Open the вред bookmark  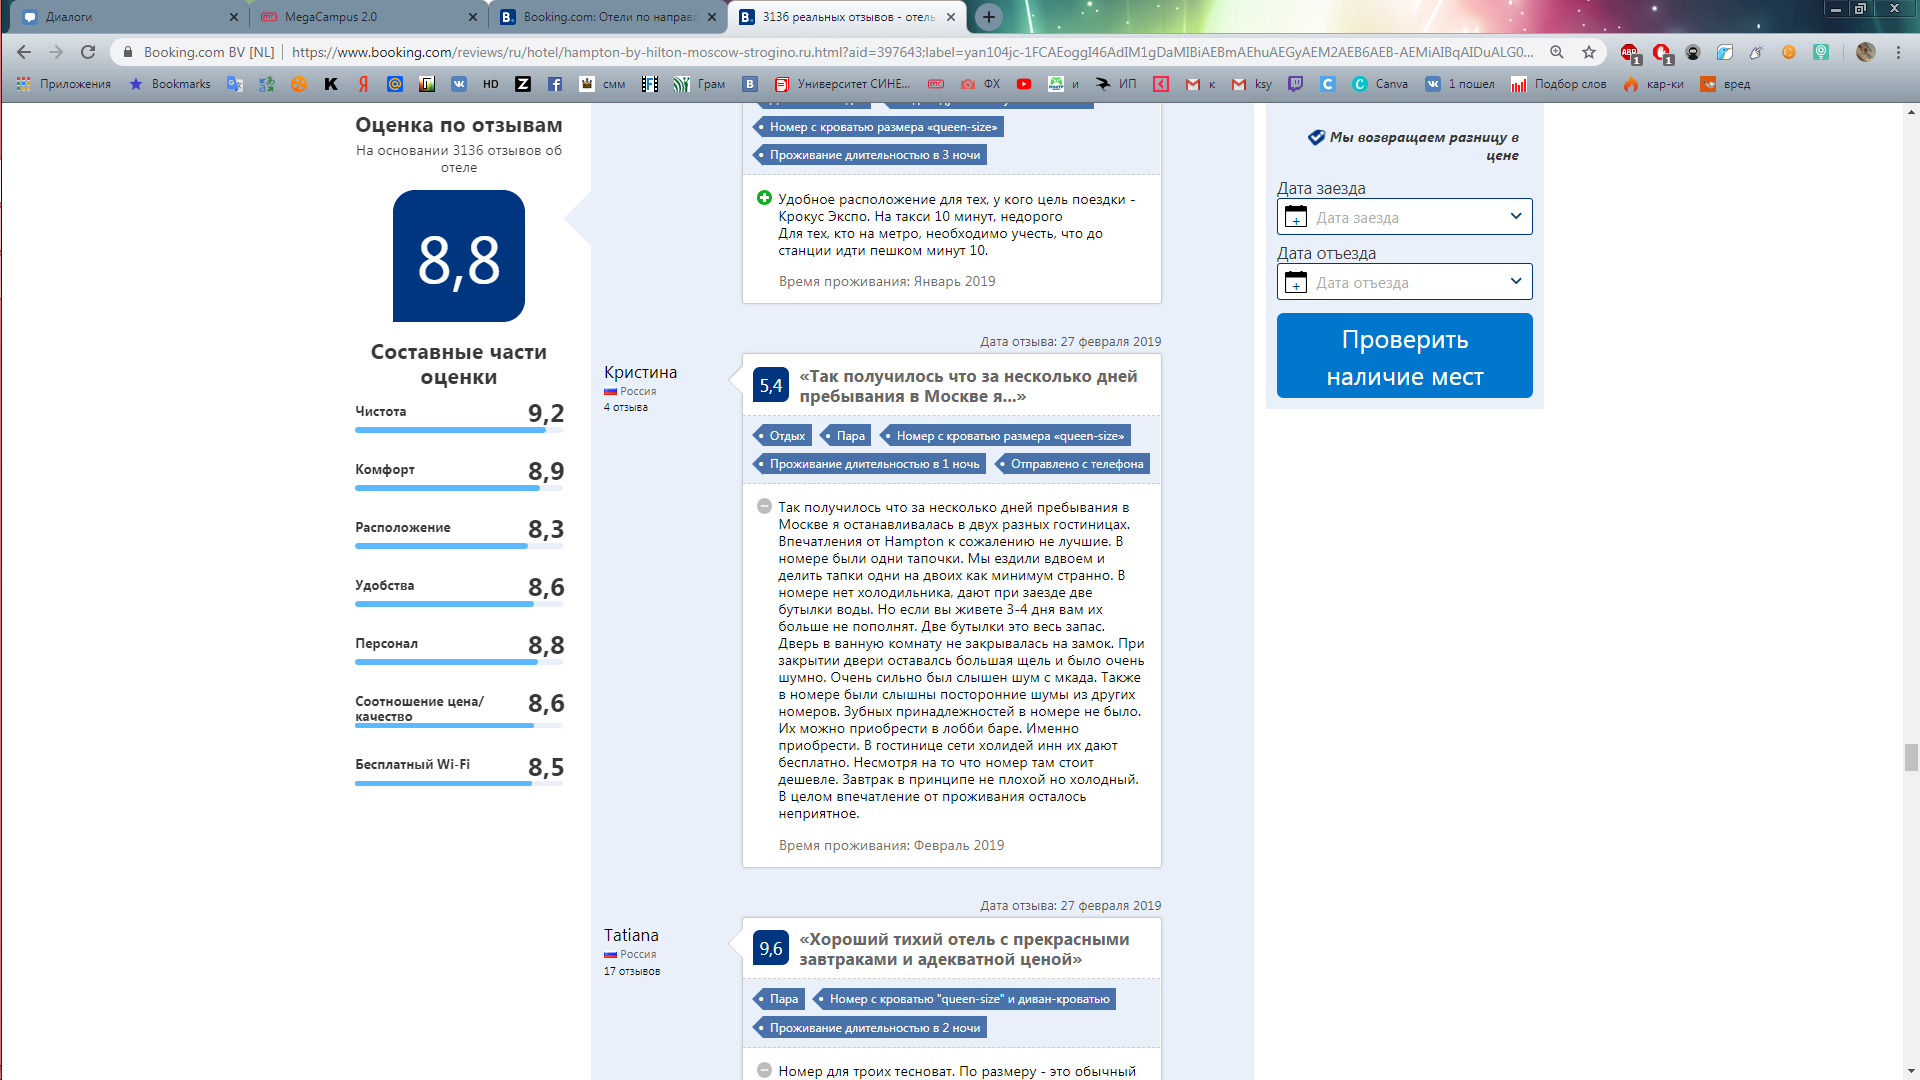1726,84
